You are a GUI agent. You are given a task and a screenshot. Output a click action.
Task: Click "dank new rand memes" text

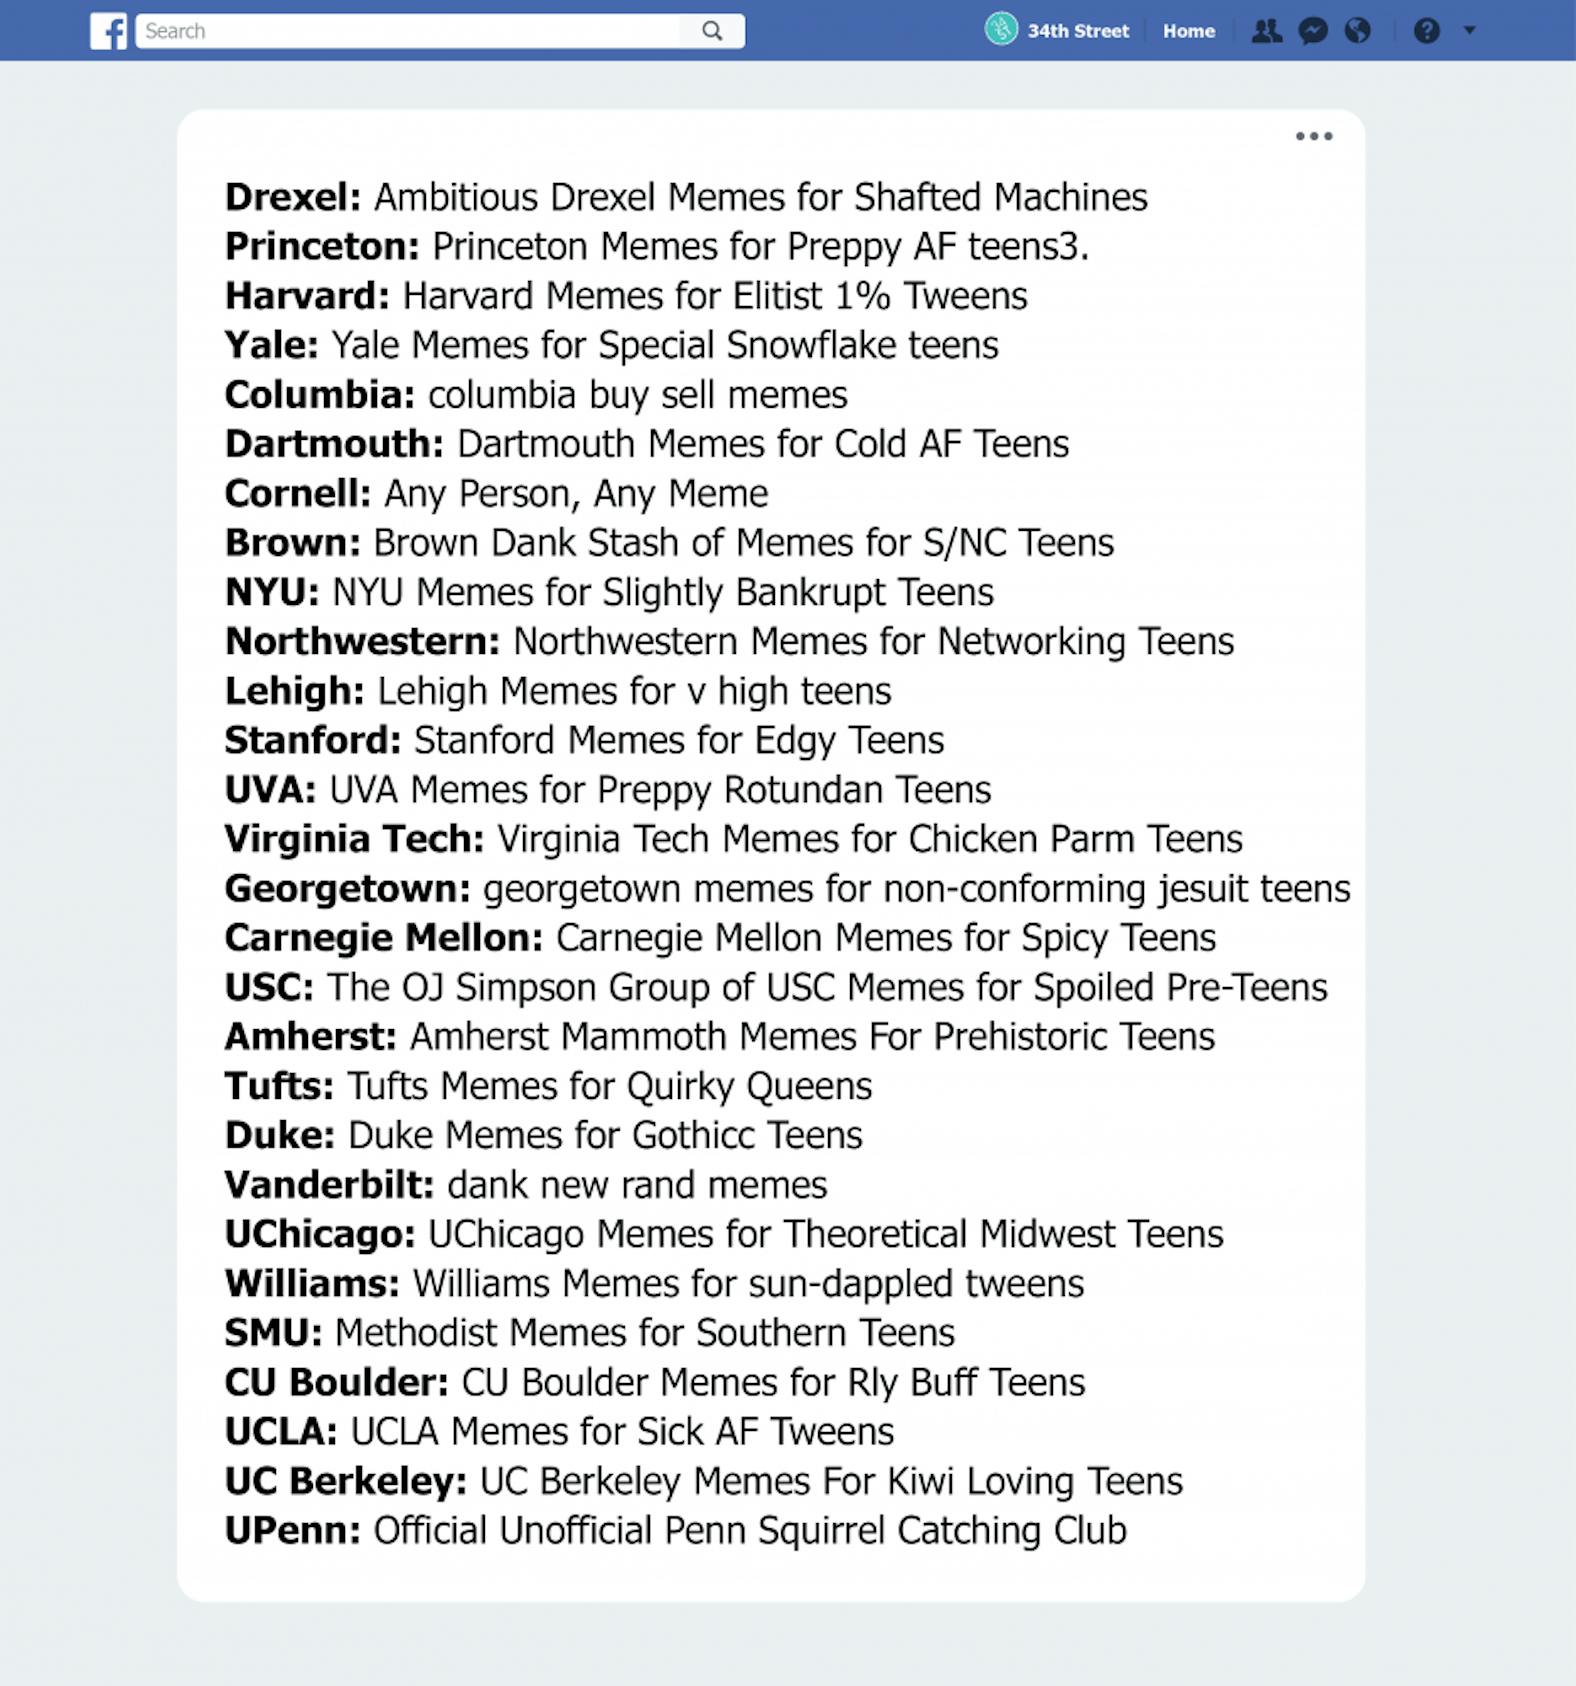pyautogui.click(x=637, y=1185)
